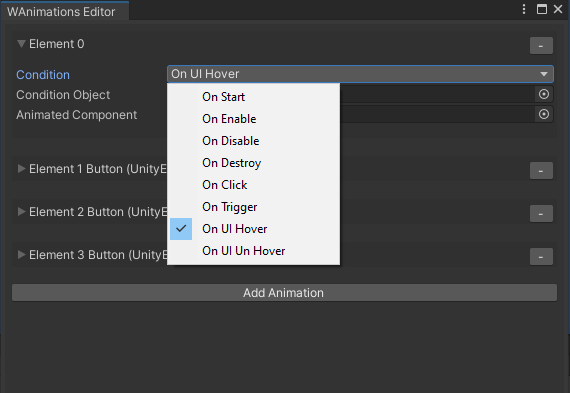Image resolution: width=570 pixels, height=393 pixels.
Task: Remove Element 0 with its minus button
Action: coord(541,45)
